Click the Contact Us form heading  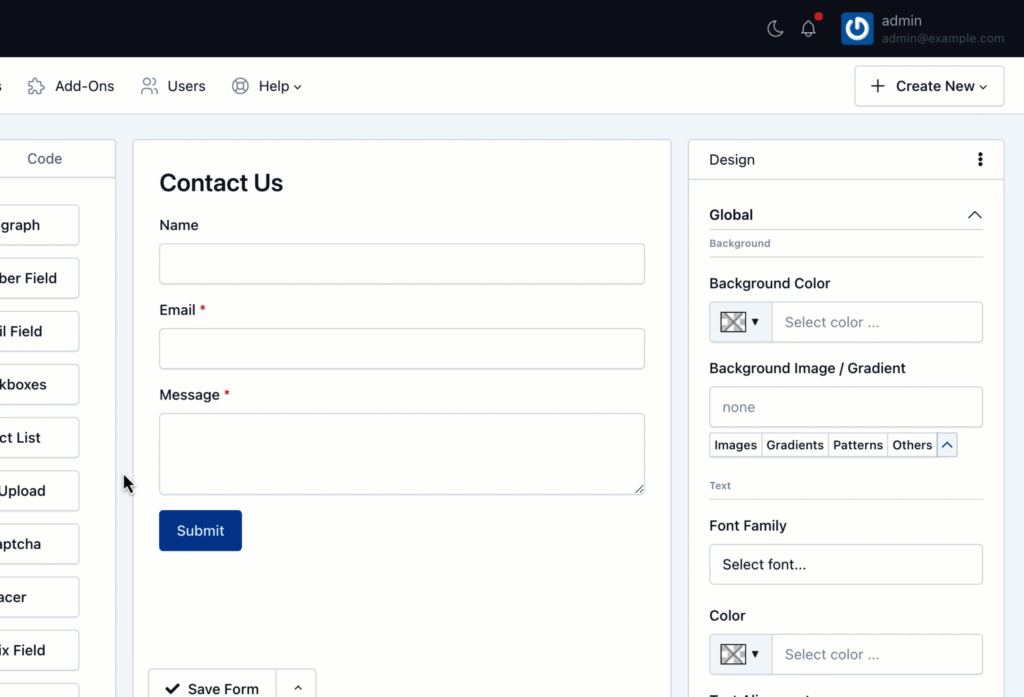(221, 183)
